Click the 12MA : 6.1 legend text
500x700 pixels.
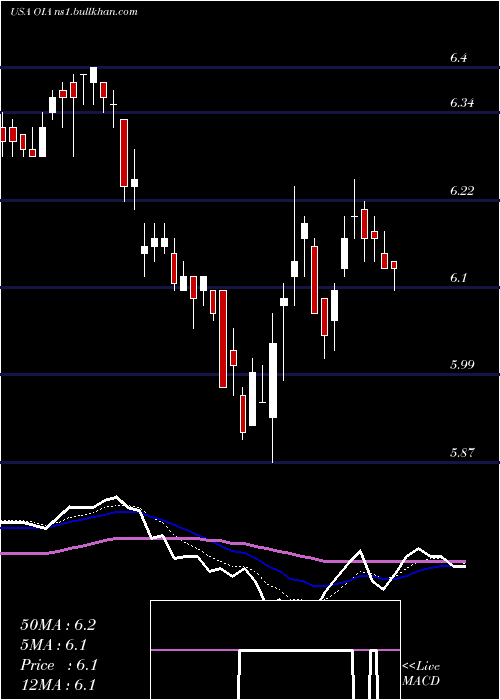(x=58, y=685)
